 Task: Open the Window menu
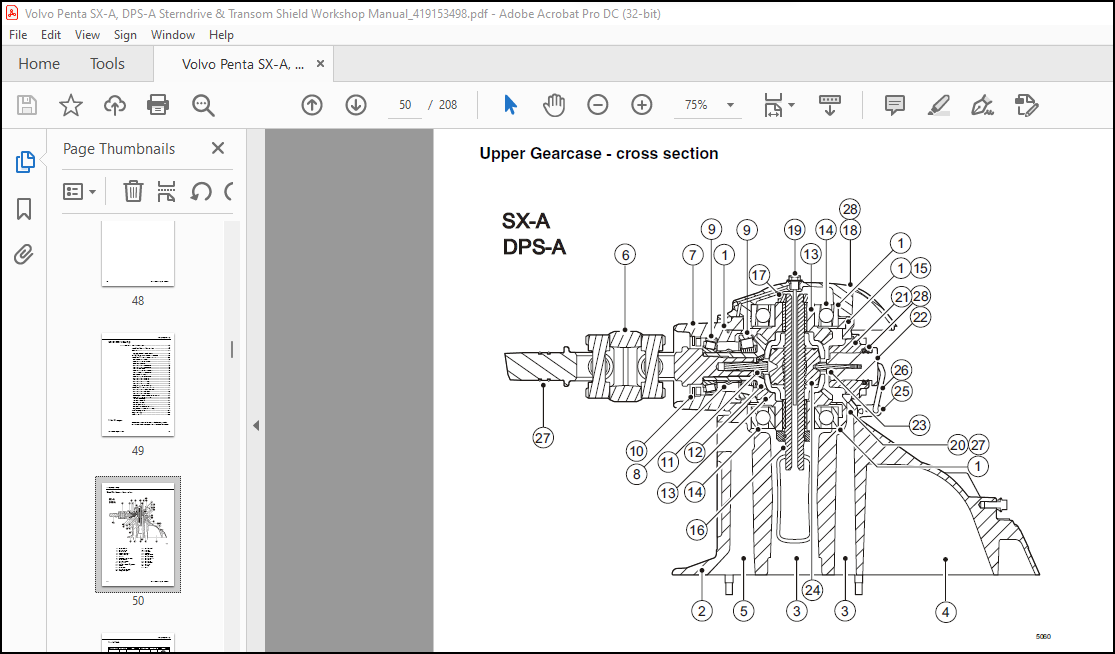point(173,35)
